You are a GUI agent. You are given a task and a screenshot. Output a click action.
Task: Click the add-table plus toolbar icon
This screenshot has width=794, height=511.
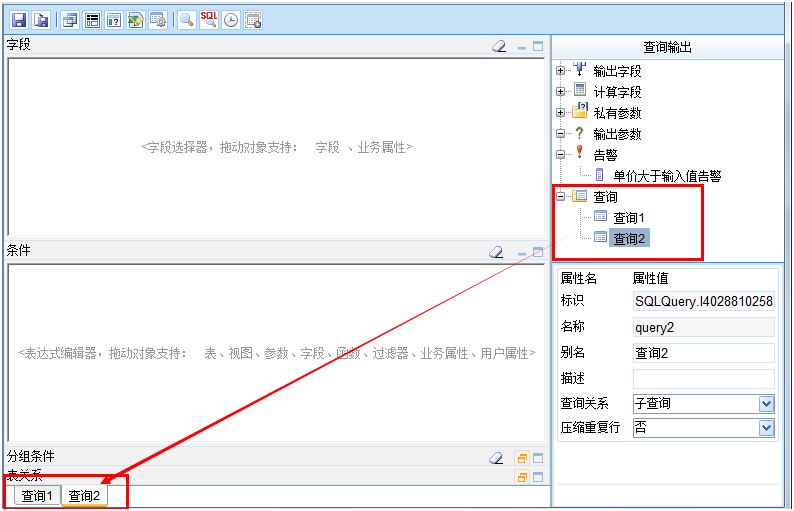pos(253,20)
